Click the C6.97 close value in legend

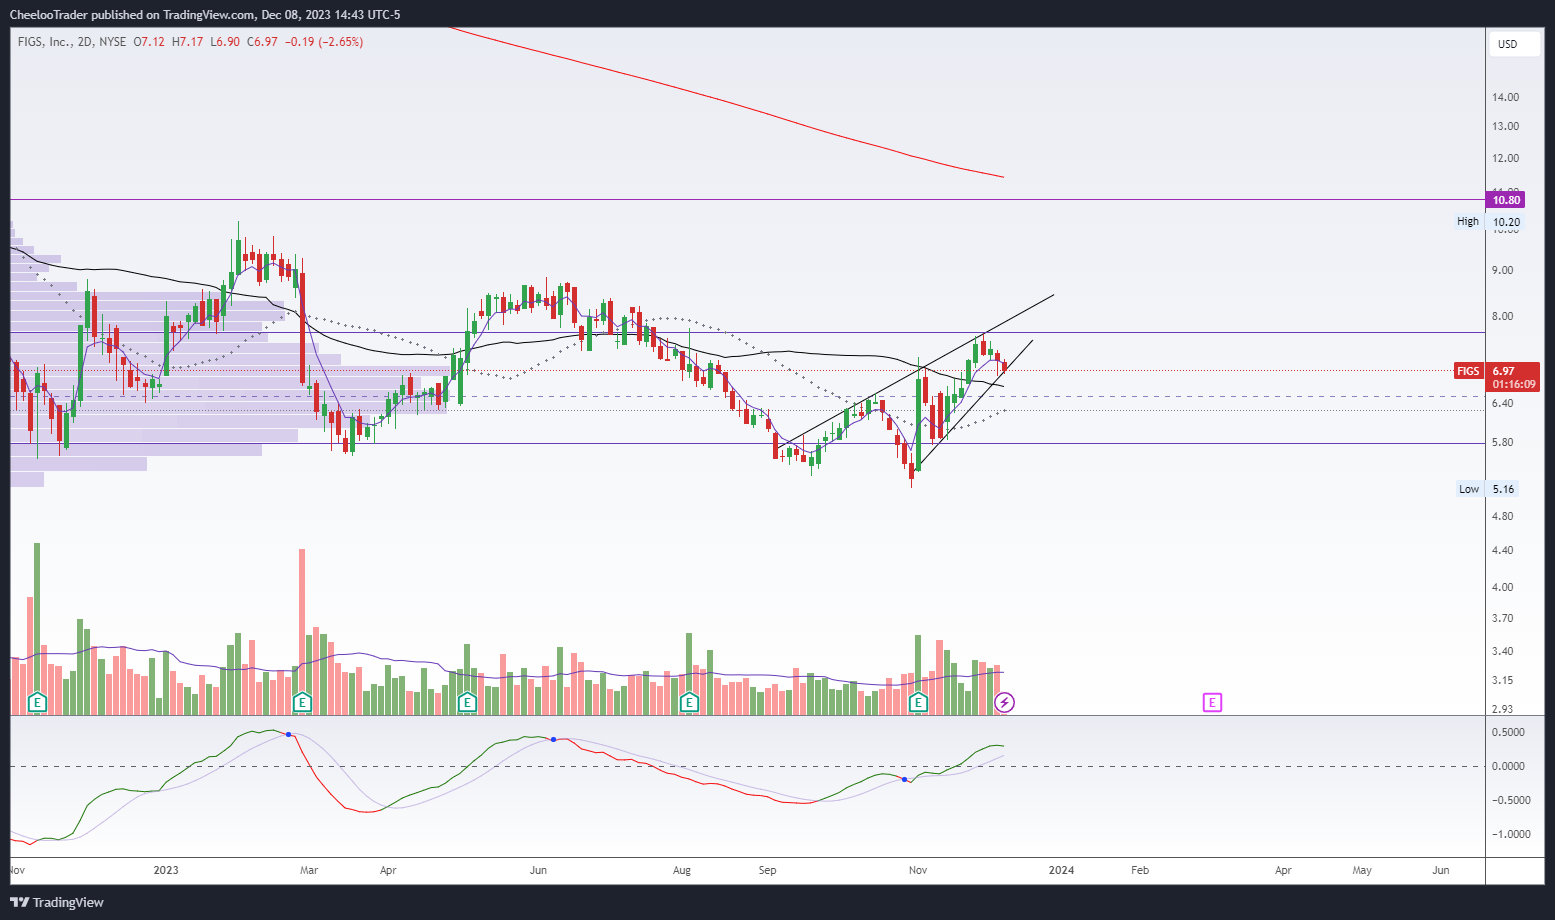coord(262,42)
